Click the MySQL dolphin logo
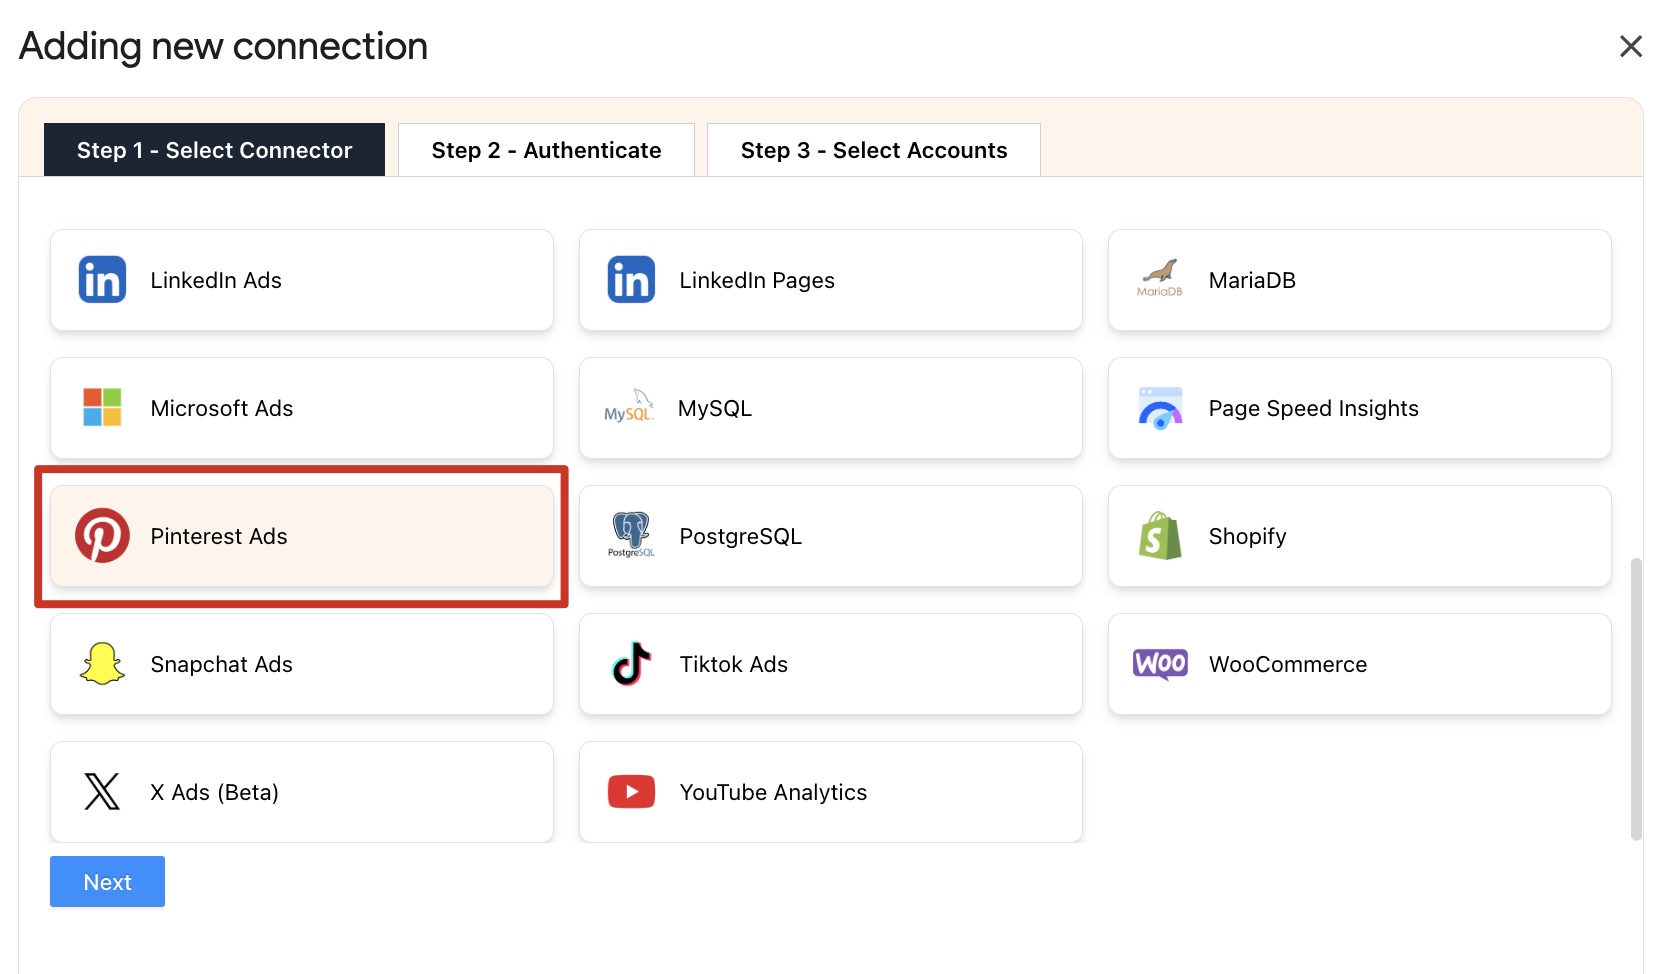 630,408
